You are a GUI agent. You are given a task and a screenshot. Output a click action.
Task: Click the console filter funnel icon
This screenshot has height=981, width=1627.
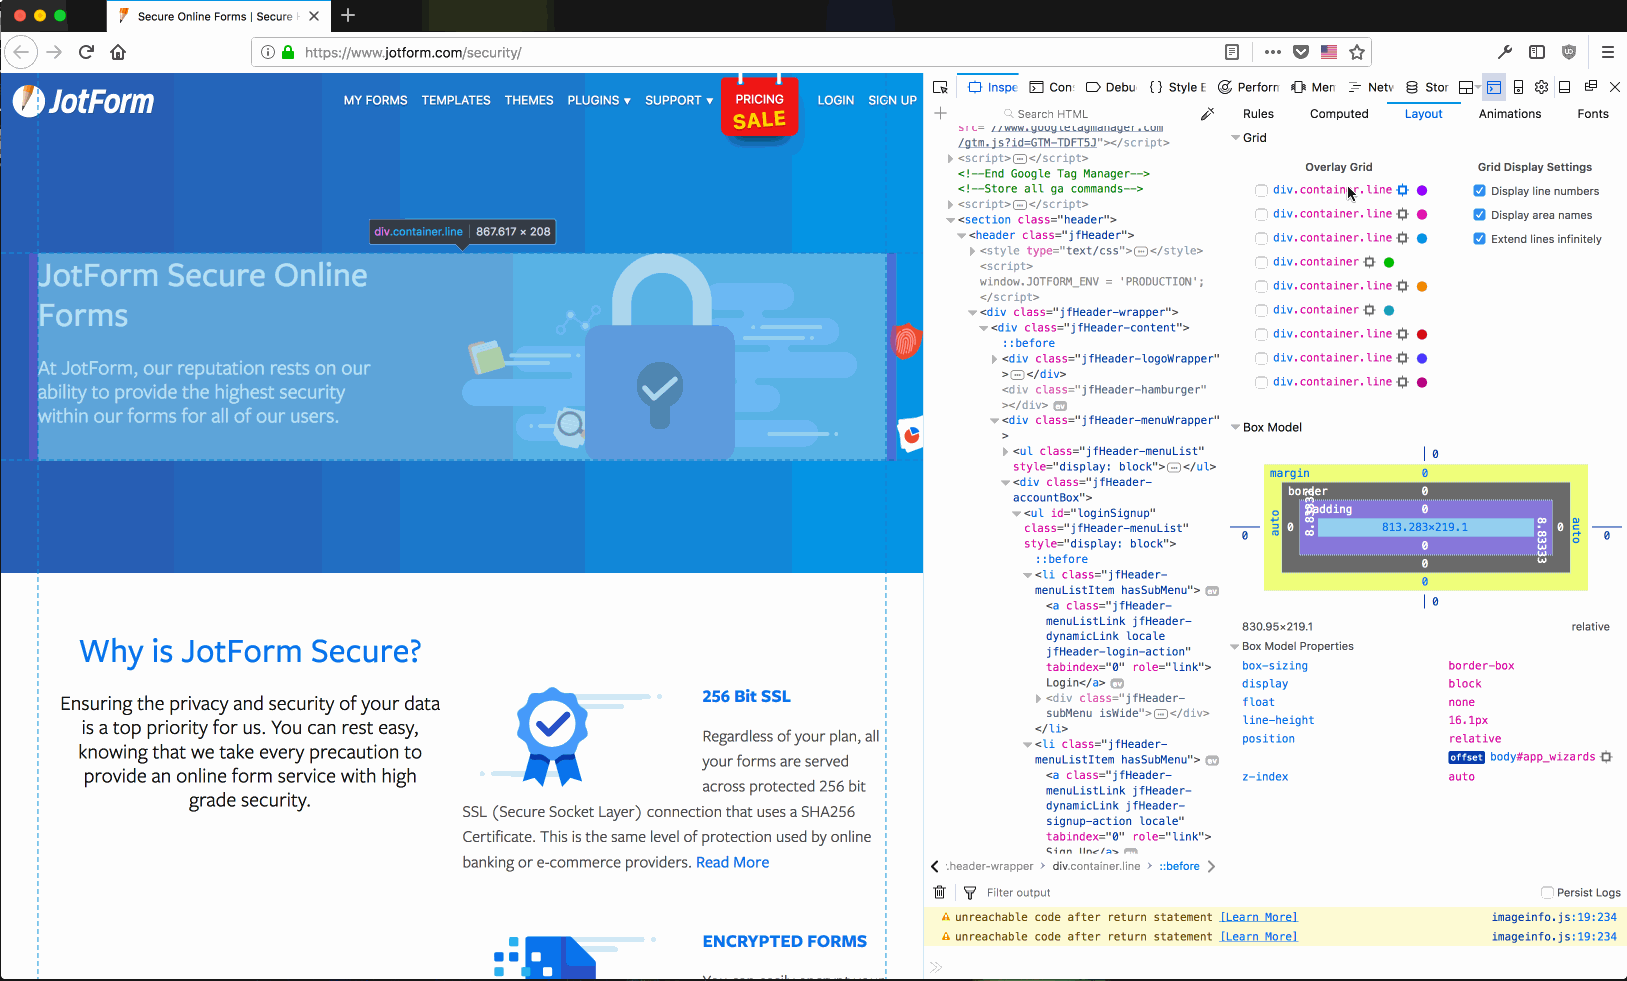(x=969, y=892)
